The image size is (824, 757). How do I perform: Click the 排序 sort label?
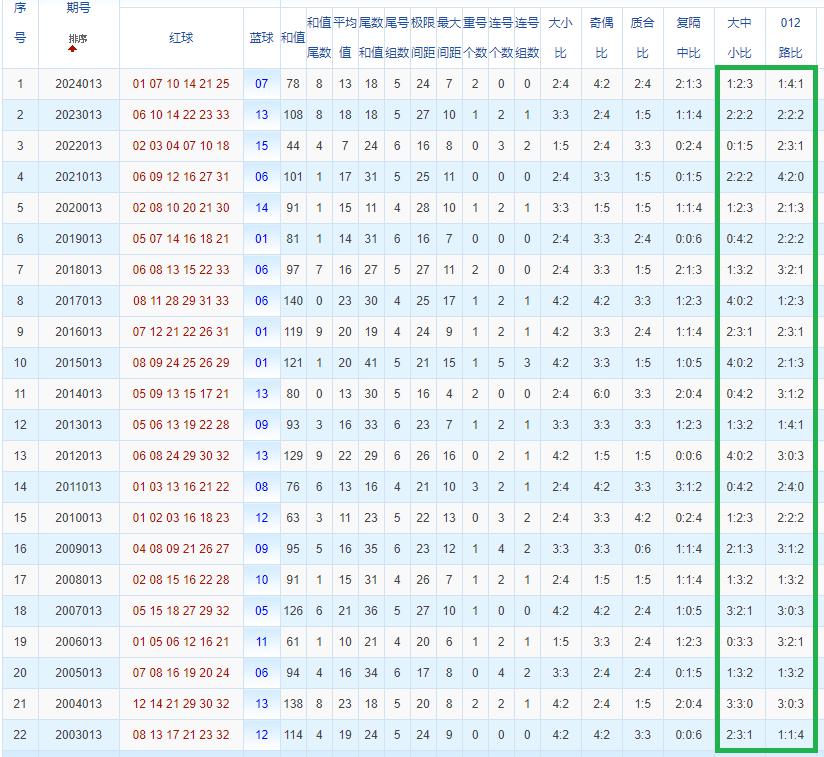click(77, 38)
